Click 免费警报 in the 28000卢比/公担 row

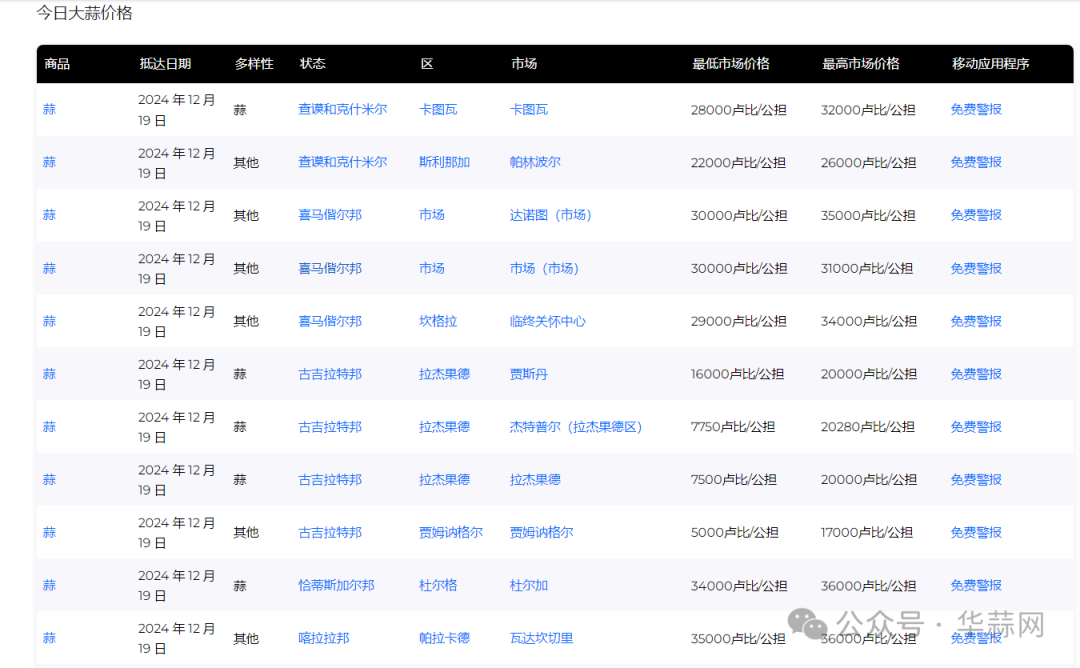coord(976,109)
